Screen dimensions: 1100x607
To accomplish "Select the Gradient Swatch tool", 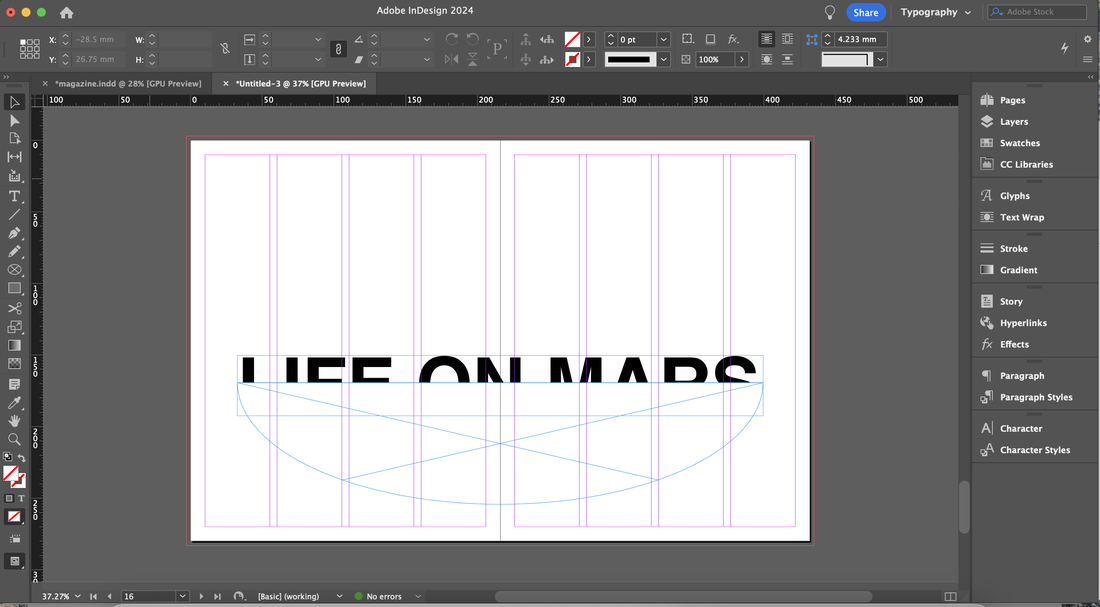I will point(14,345).
